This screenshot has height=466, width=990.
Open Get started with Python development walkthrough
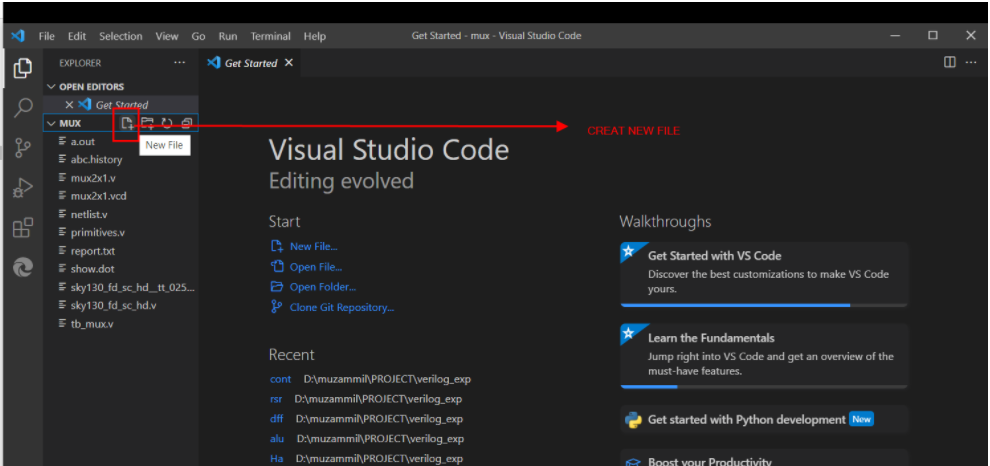764,419
